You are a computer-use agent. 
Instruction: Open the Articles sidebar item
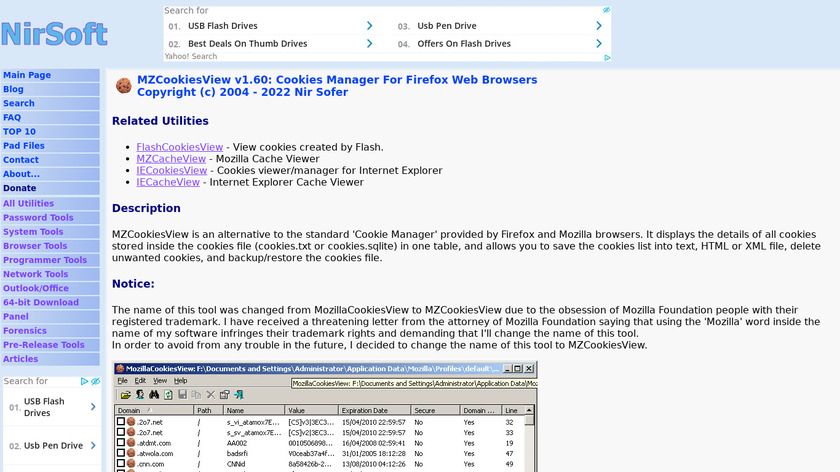50,359
